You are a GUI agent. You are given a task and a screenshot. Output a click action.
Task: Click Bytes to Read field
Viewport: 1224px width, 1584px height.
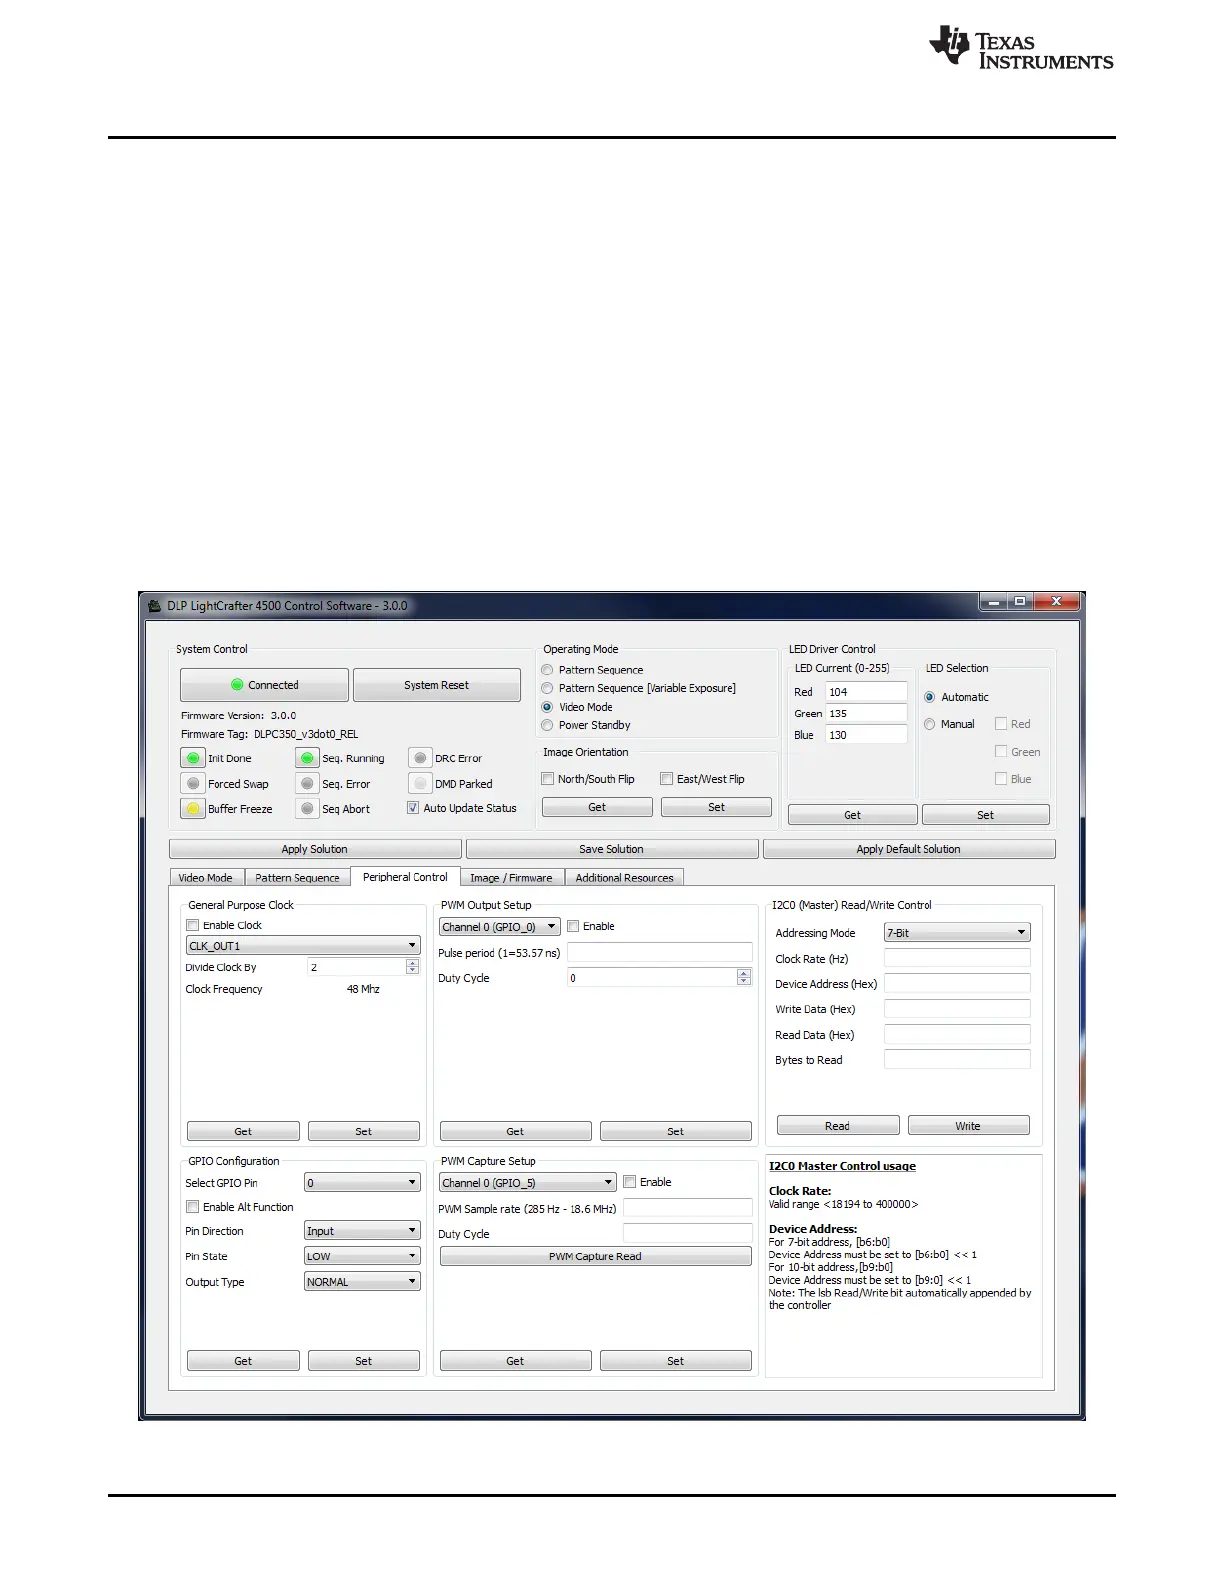pos(957,1060)
